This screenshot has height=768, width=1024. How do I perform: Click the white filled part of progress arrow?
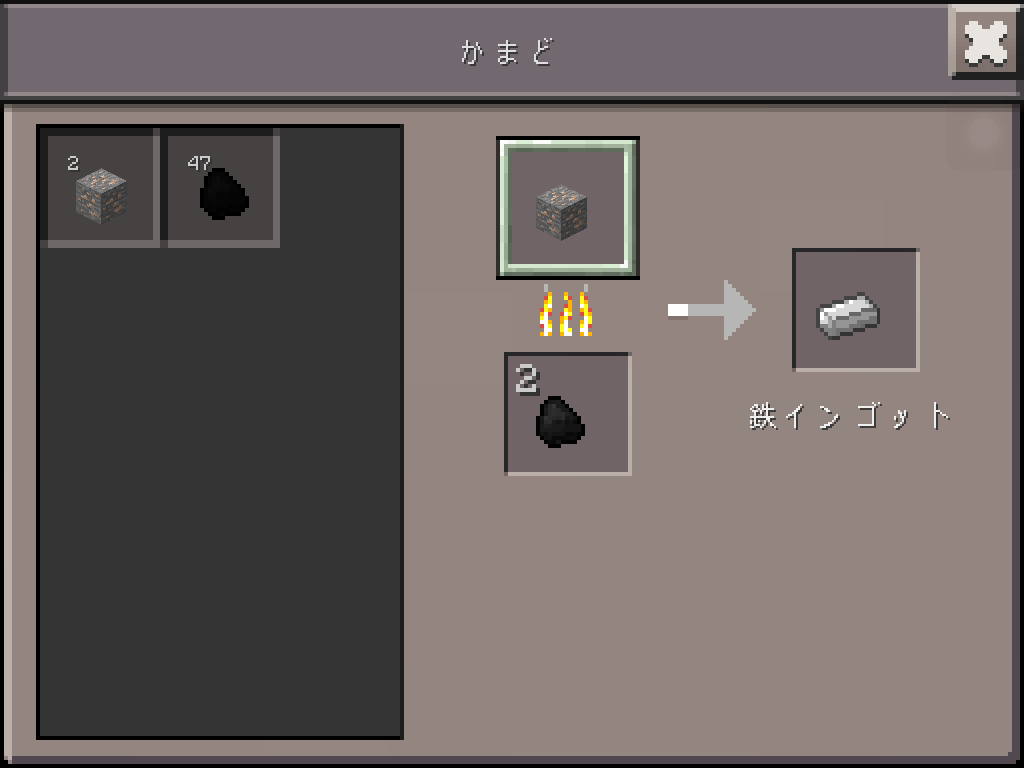pyautogui.click(x=678, y=310)
